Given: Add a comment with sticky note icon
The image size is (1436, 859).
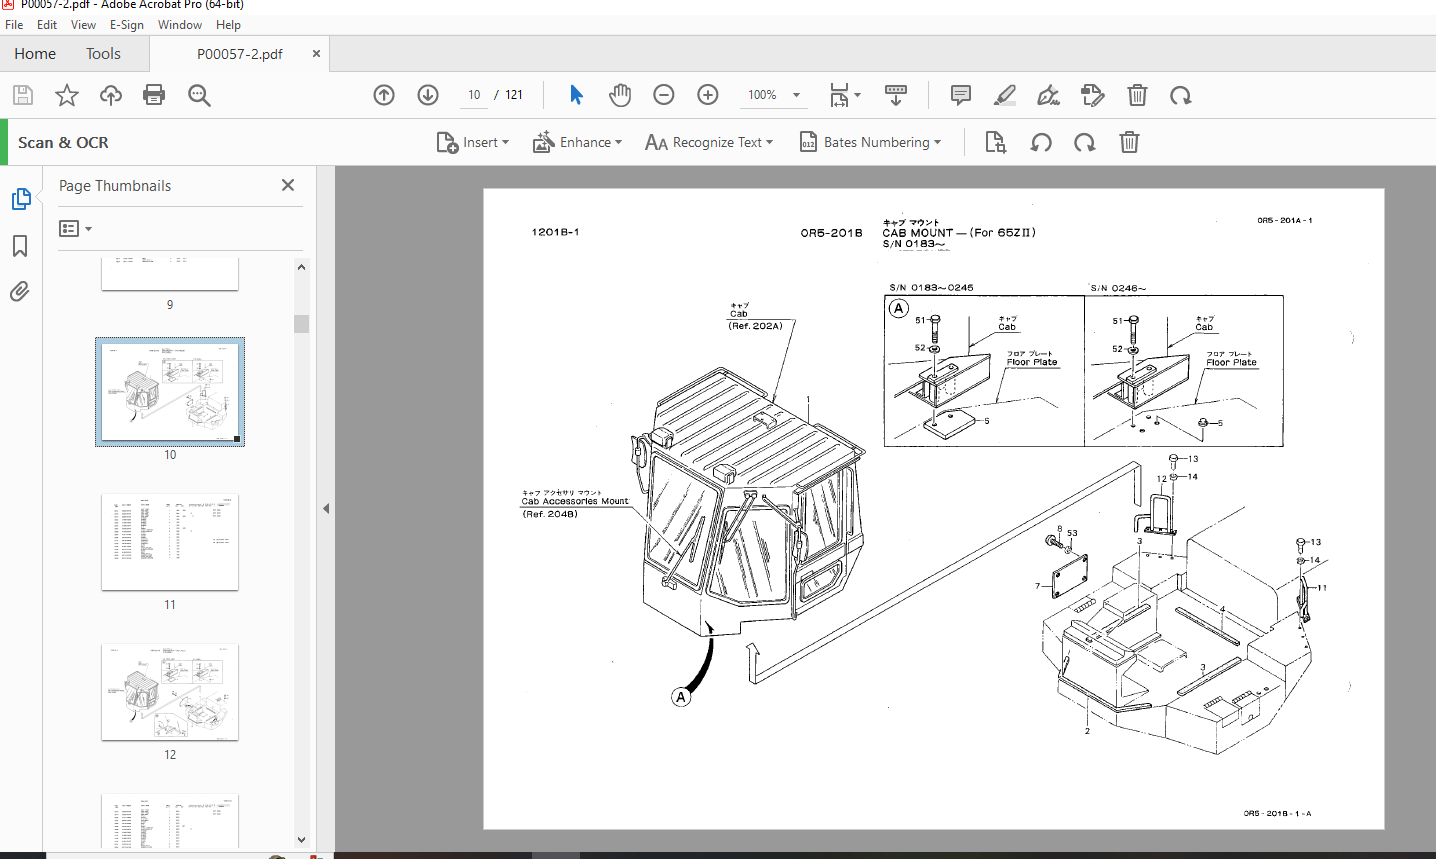Looking at the screenshot, I should click(x=960, y=95).
